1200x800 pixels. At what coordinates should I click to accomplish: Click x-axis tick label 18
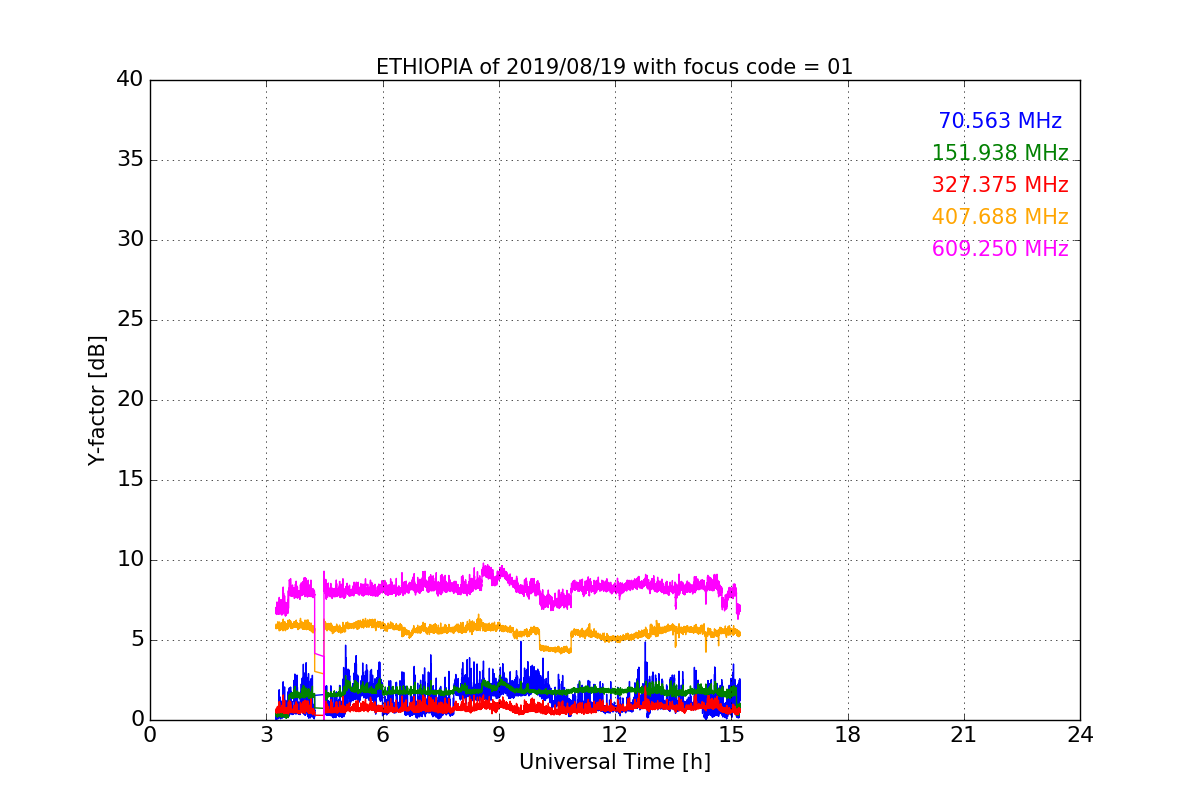pyautogui.click(x=848, y=734)
